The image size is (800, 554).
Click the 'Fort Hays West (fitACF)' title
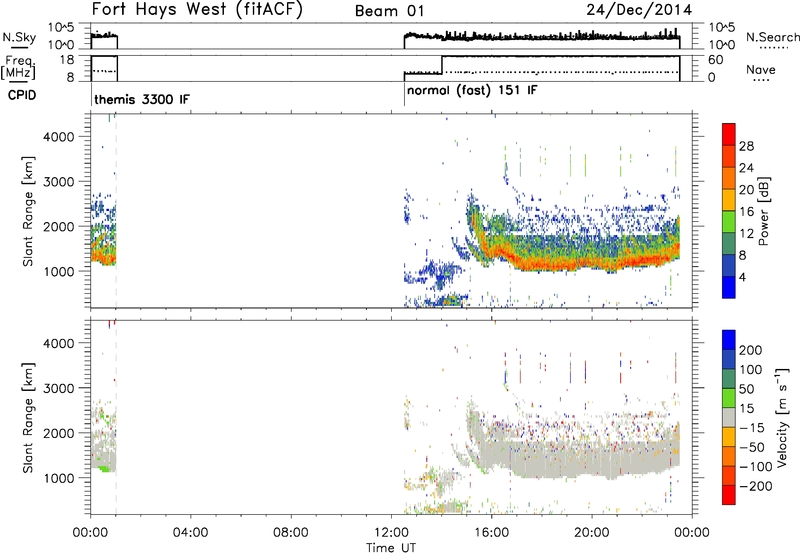point(197,10)
